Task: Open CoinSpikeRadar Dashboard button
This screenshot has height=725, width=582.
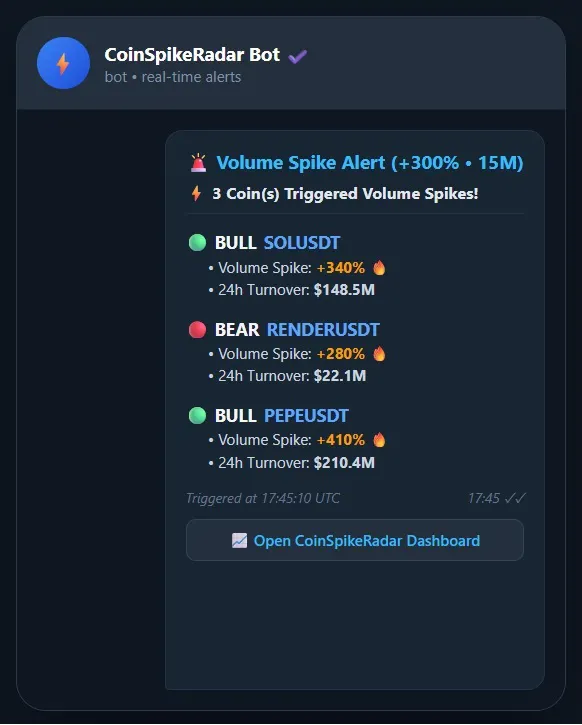Action: coord(355,540)
